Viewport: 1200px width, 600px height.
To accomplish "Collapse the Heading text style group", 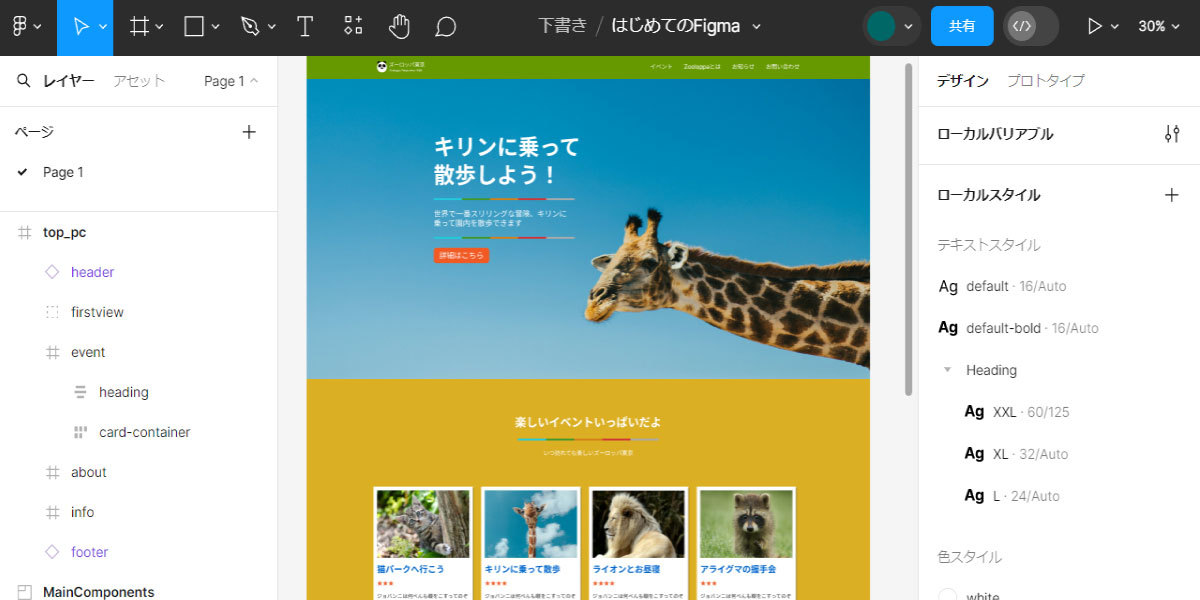I will coord(946,370).
